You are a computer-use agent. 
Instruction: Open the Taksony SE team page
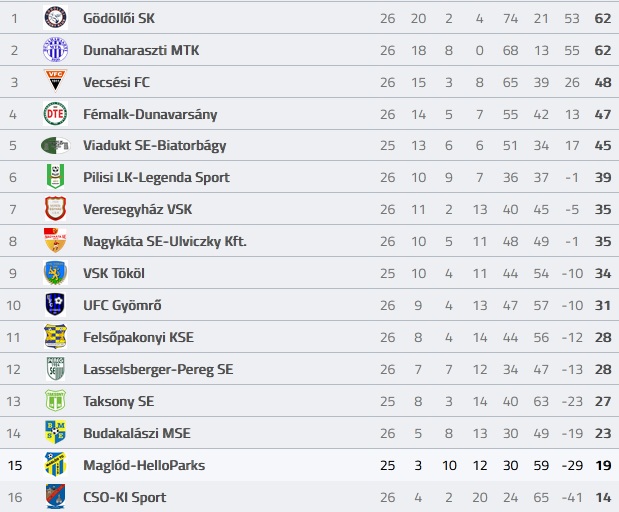click(118, 401)
